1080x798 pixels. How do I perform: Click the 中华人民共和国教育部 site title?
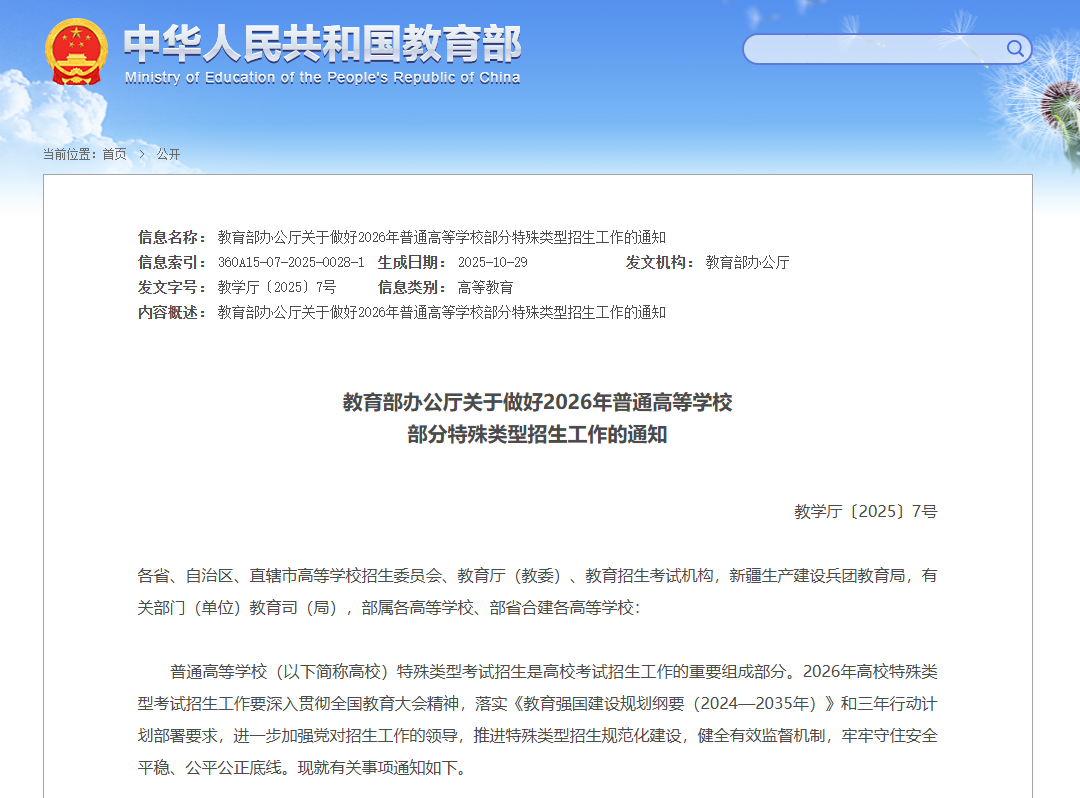pyautogui.click(x=322, y=42)
